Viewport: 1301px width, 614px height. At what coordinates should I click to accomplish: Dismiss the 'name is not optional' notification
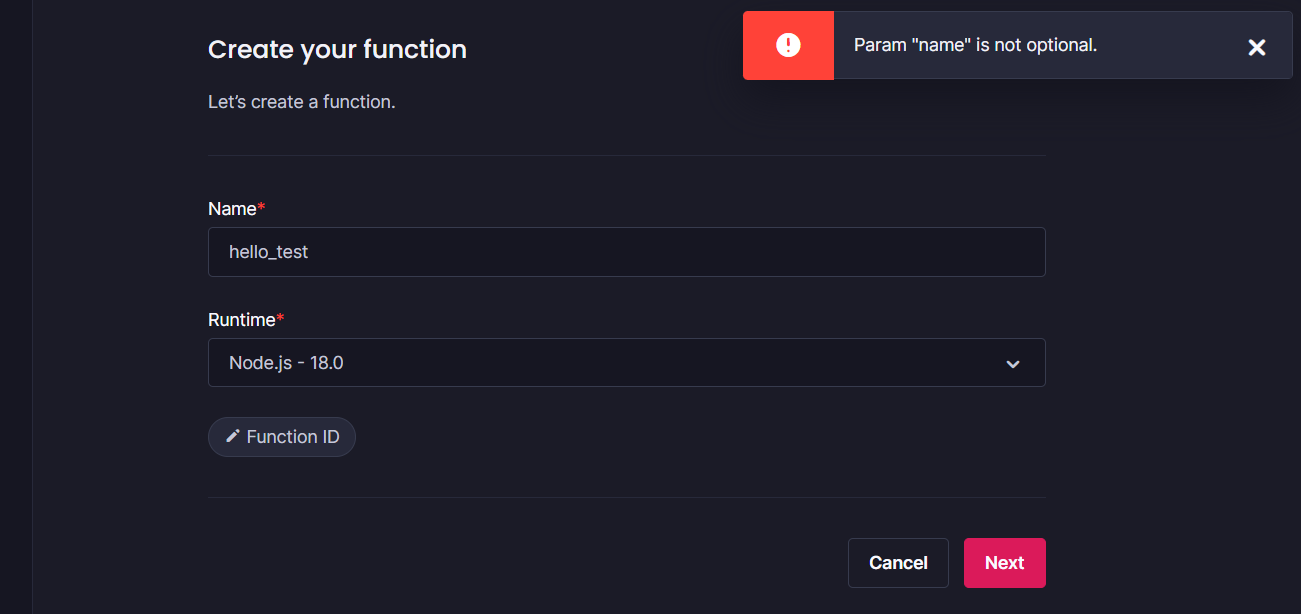[x=1256, y=46]
